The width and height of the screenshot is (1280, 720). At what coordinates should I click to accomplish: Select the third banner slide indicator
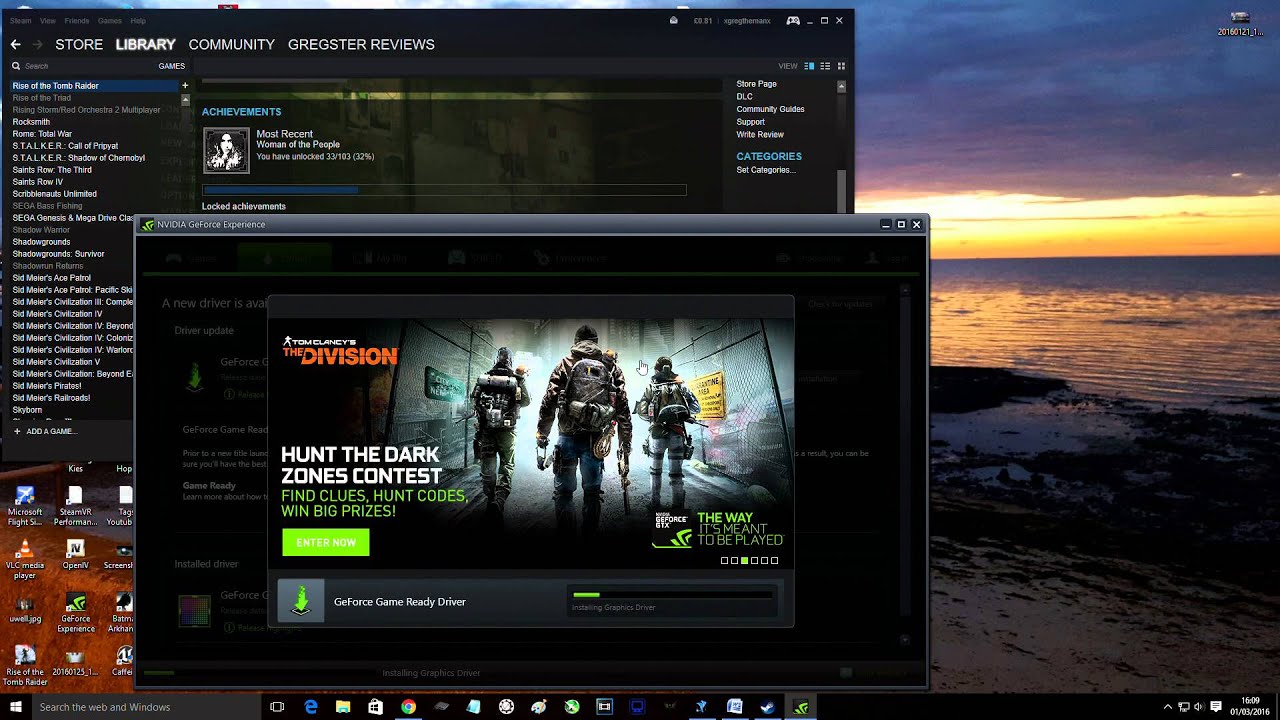744,561
